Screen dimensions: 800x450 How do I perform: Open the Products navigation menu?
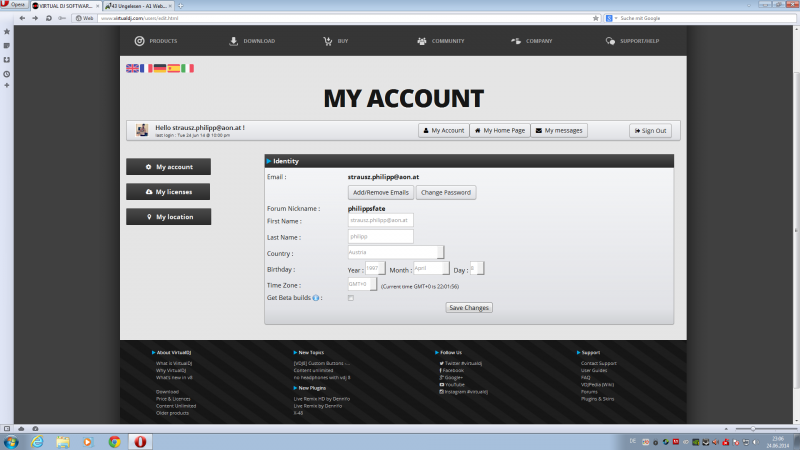coord(156,41)
